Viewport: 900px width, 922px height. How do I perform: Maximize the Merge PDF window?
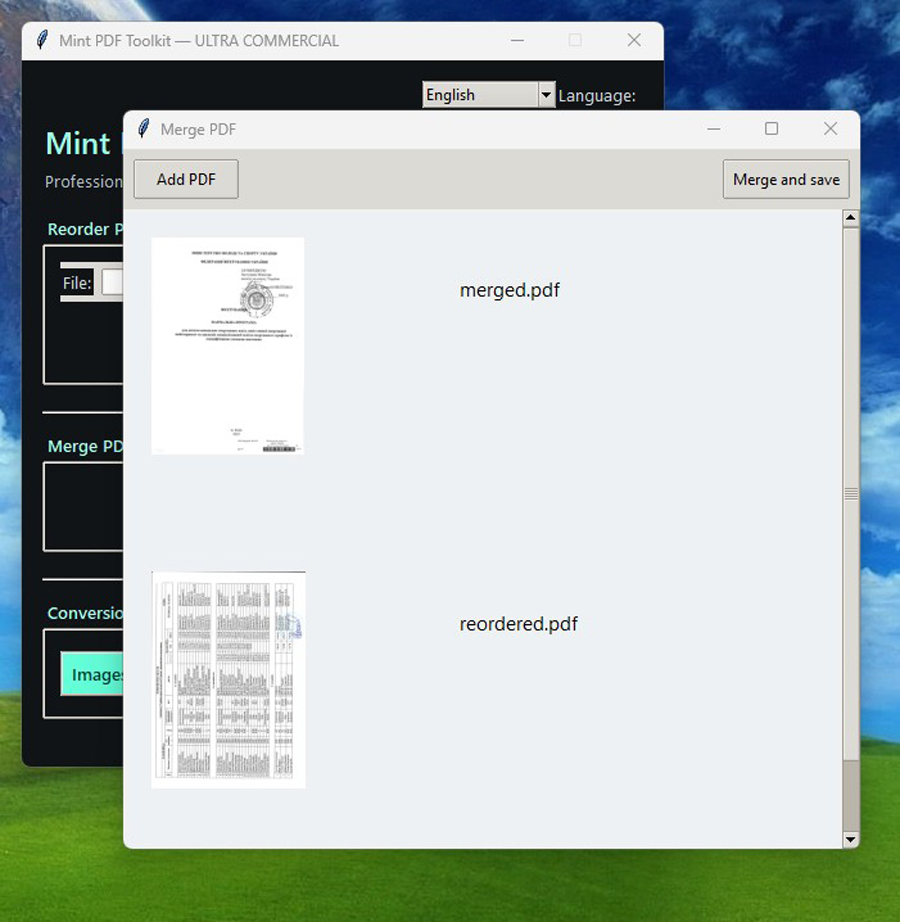771,129
